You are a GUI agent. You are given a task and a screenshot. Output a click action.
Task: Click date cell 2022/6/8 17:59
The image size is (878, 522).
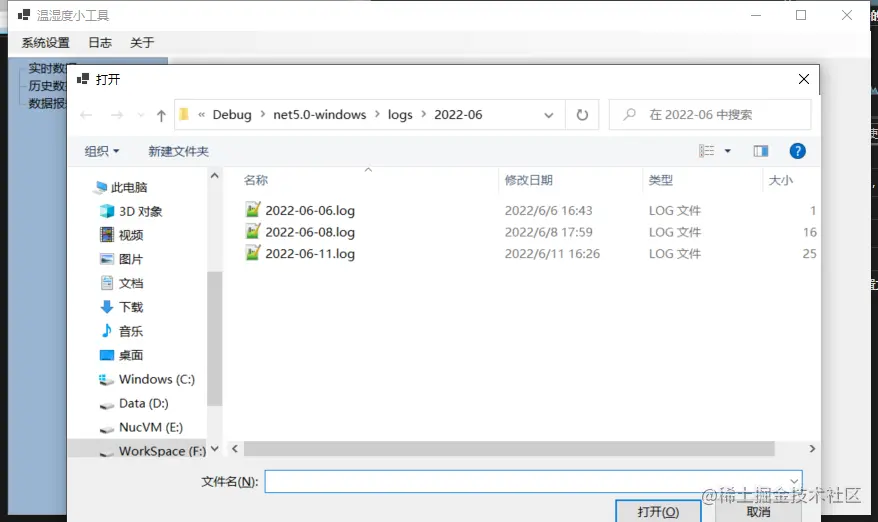[x=548, y=232]
